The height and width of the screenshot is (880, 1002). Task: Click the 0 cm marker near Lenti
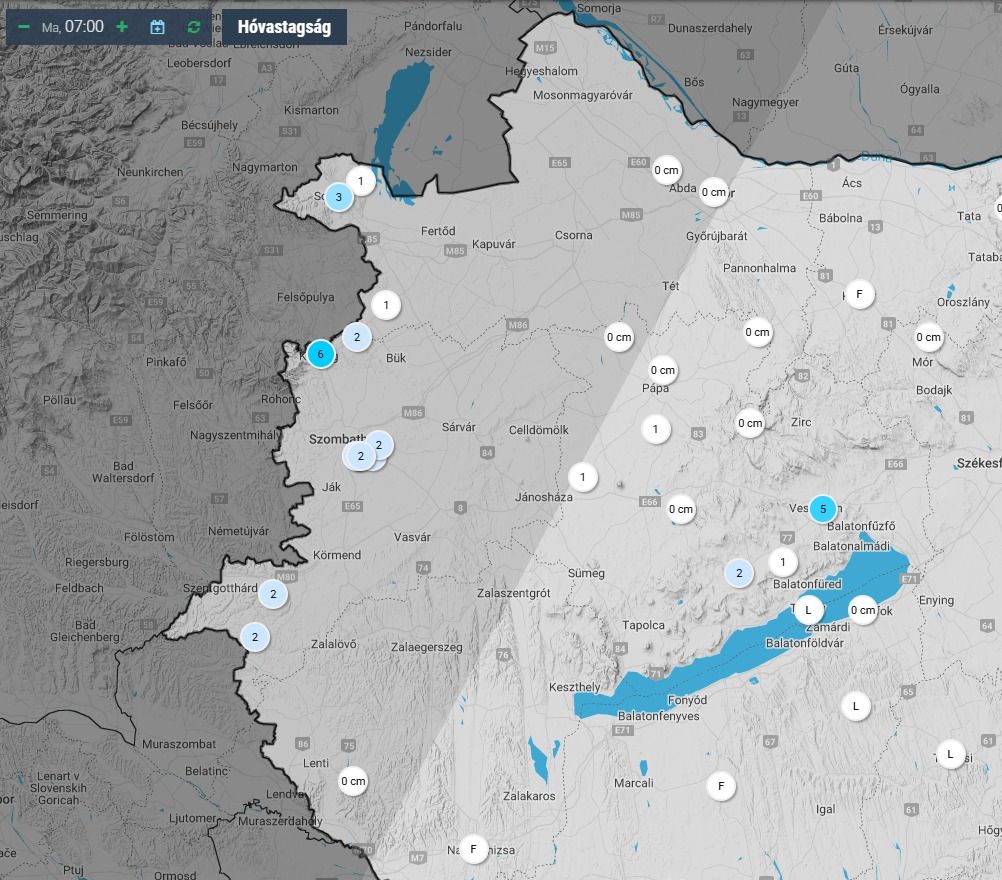click(x=353, y=781)
